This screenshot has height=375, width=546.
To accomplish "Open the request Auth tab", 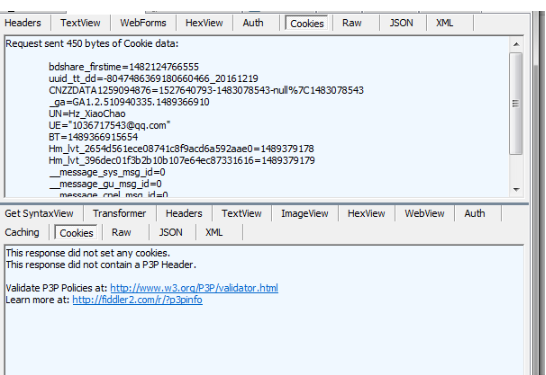I will click(x=253, y=23).
